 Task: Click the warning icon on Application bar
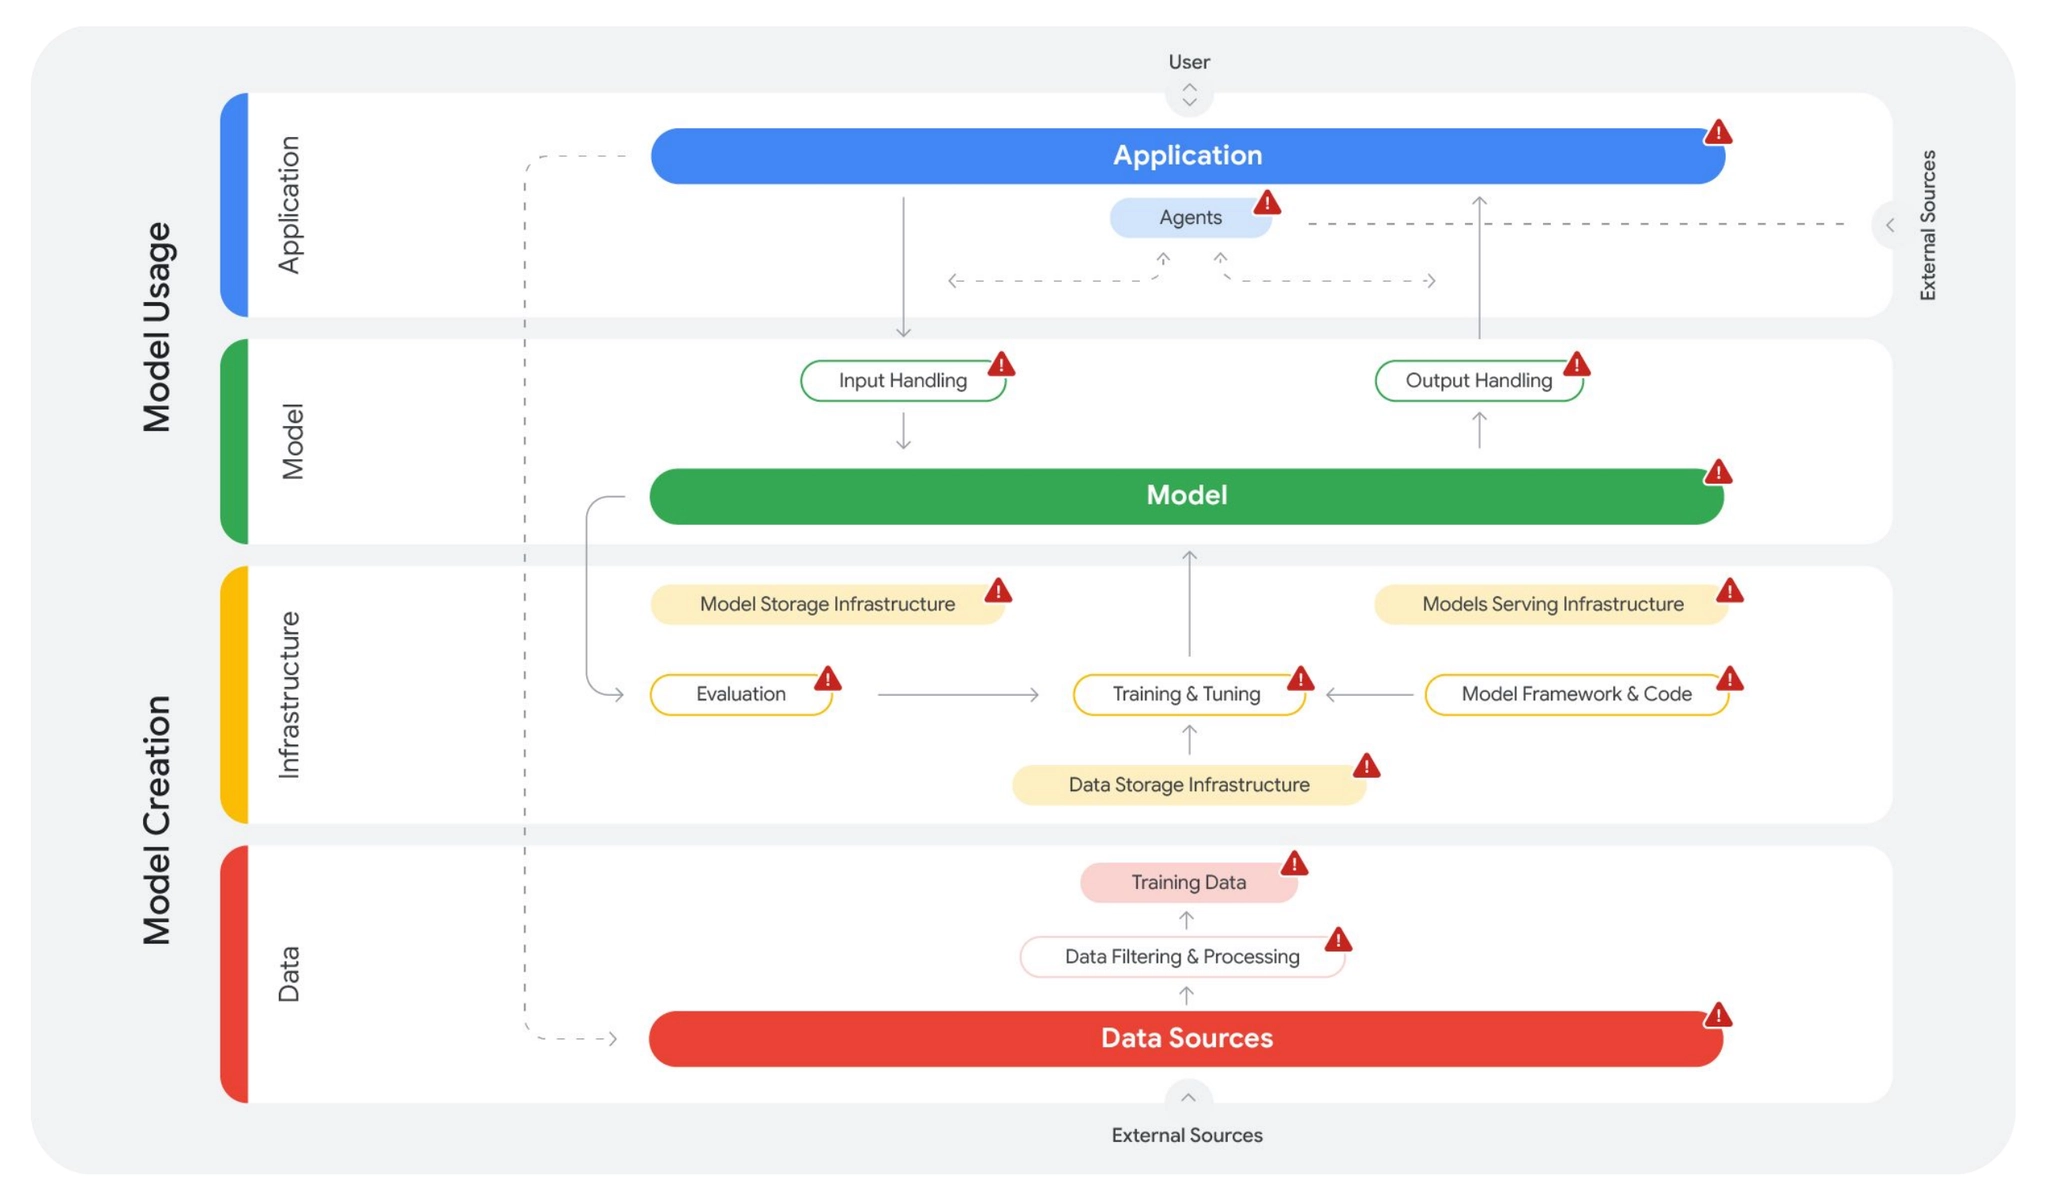point(1718,132)
